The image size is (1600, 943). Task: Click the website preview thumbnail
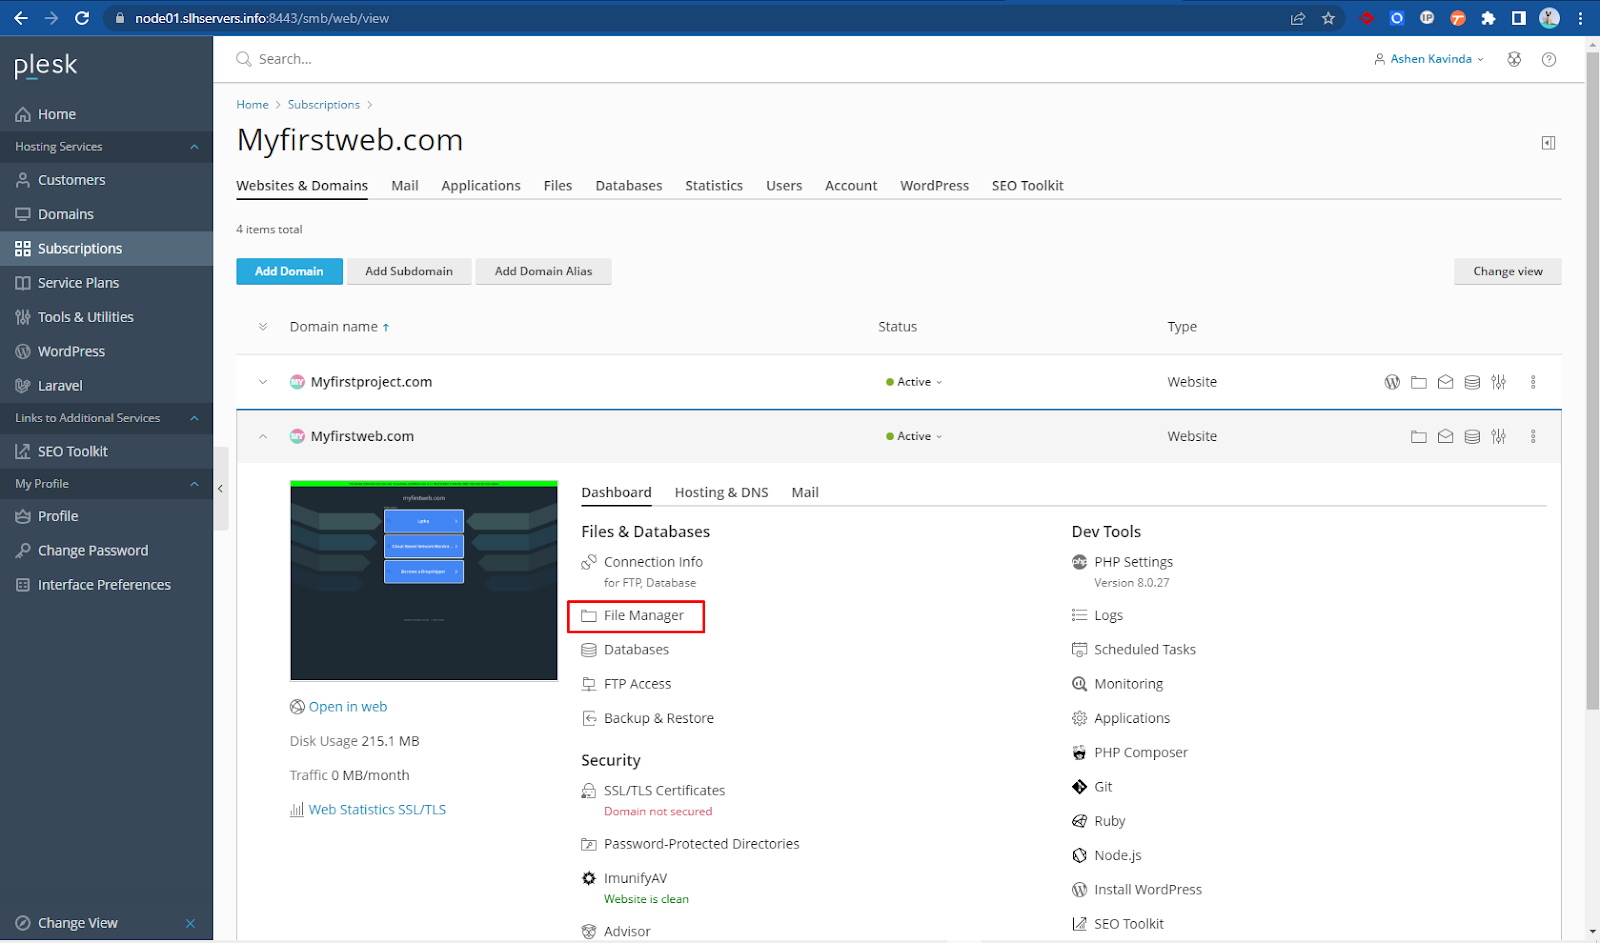tap(423, 581)
